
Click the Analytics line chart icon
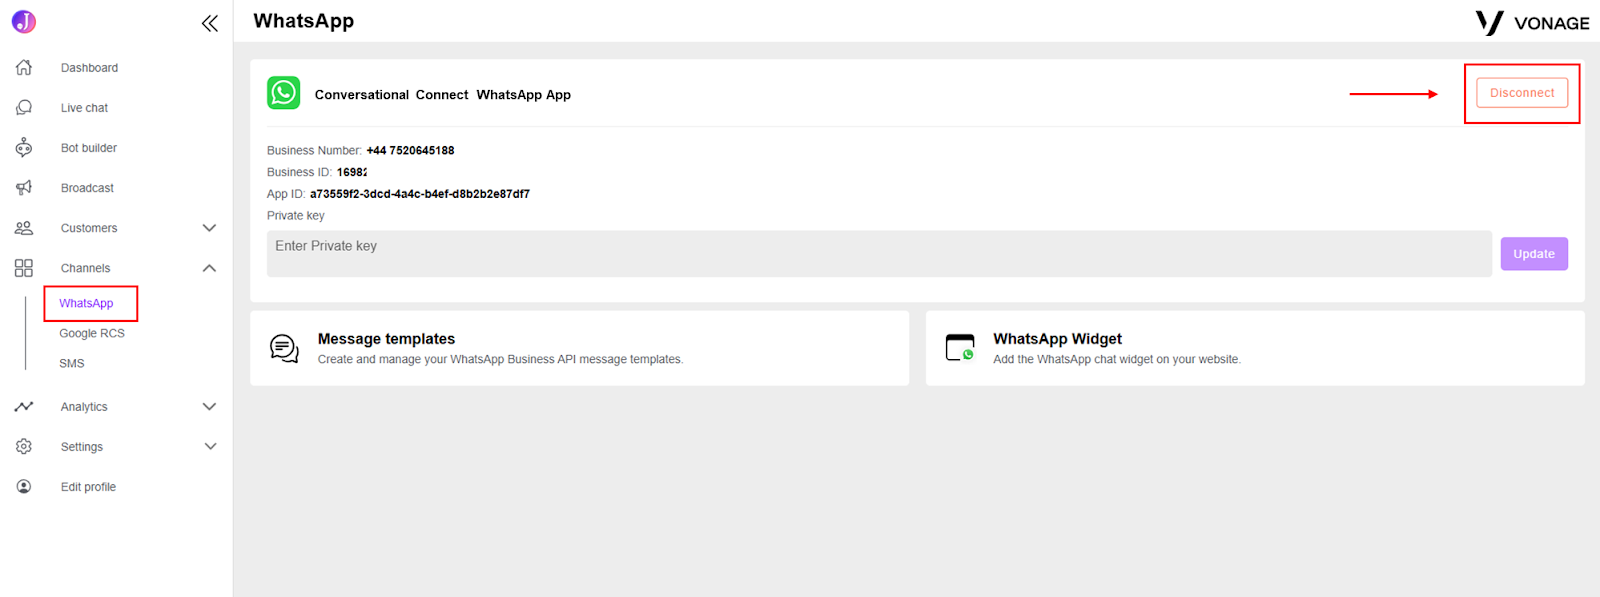pyautogui.click(x=24, y=406)
